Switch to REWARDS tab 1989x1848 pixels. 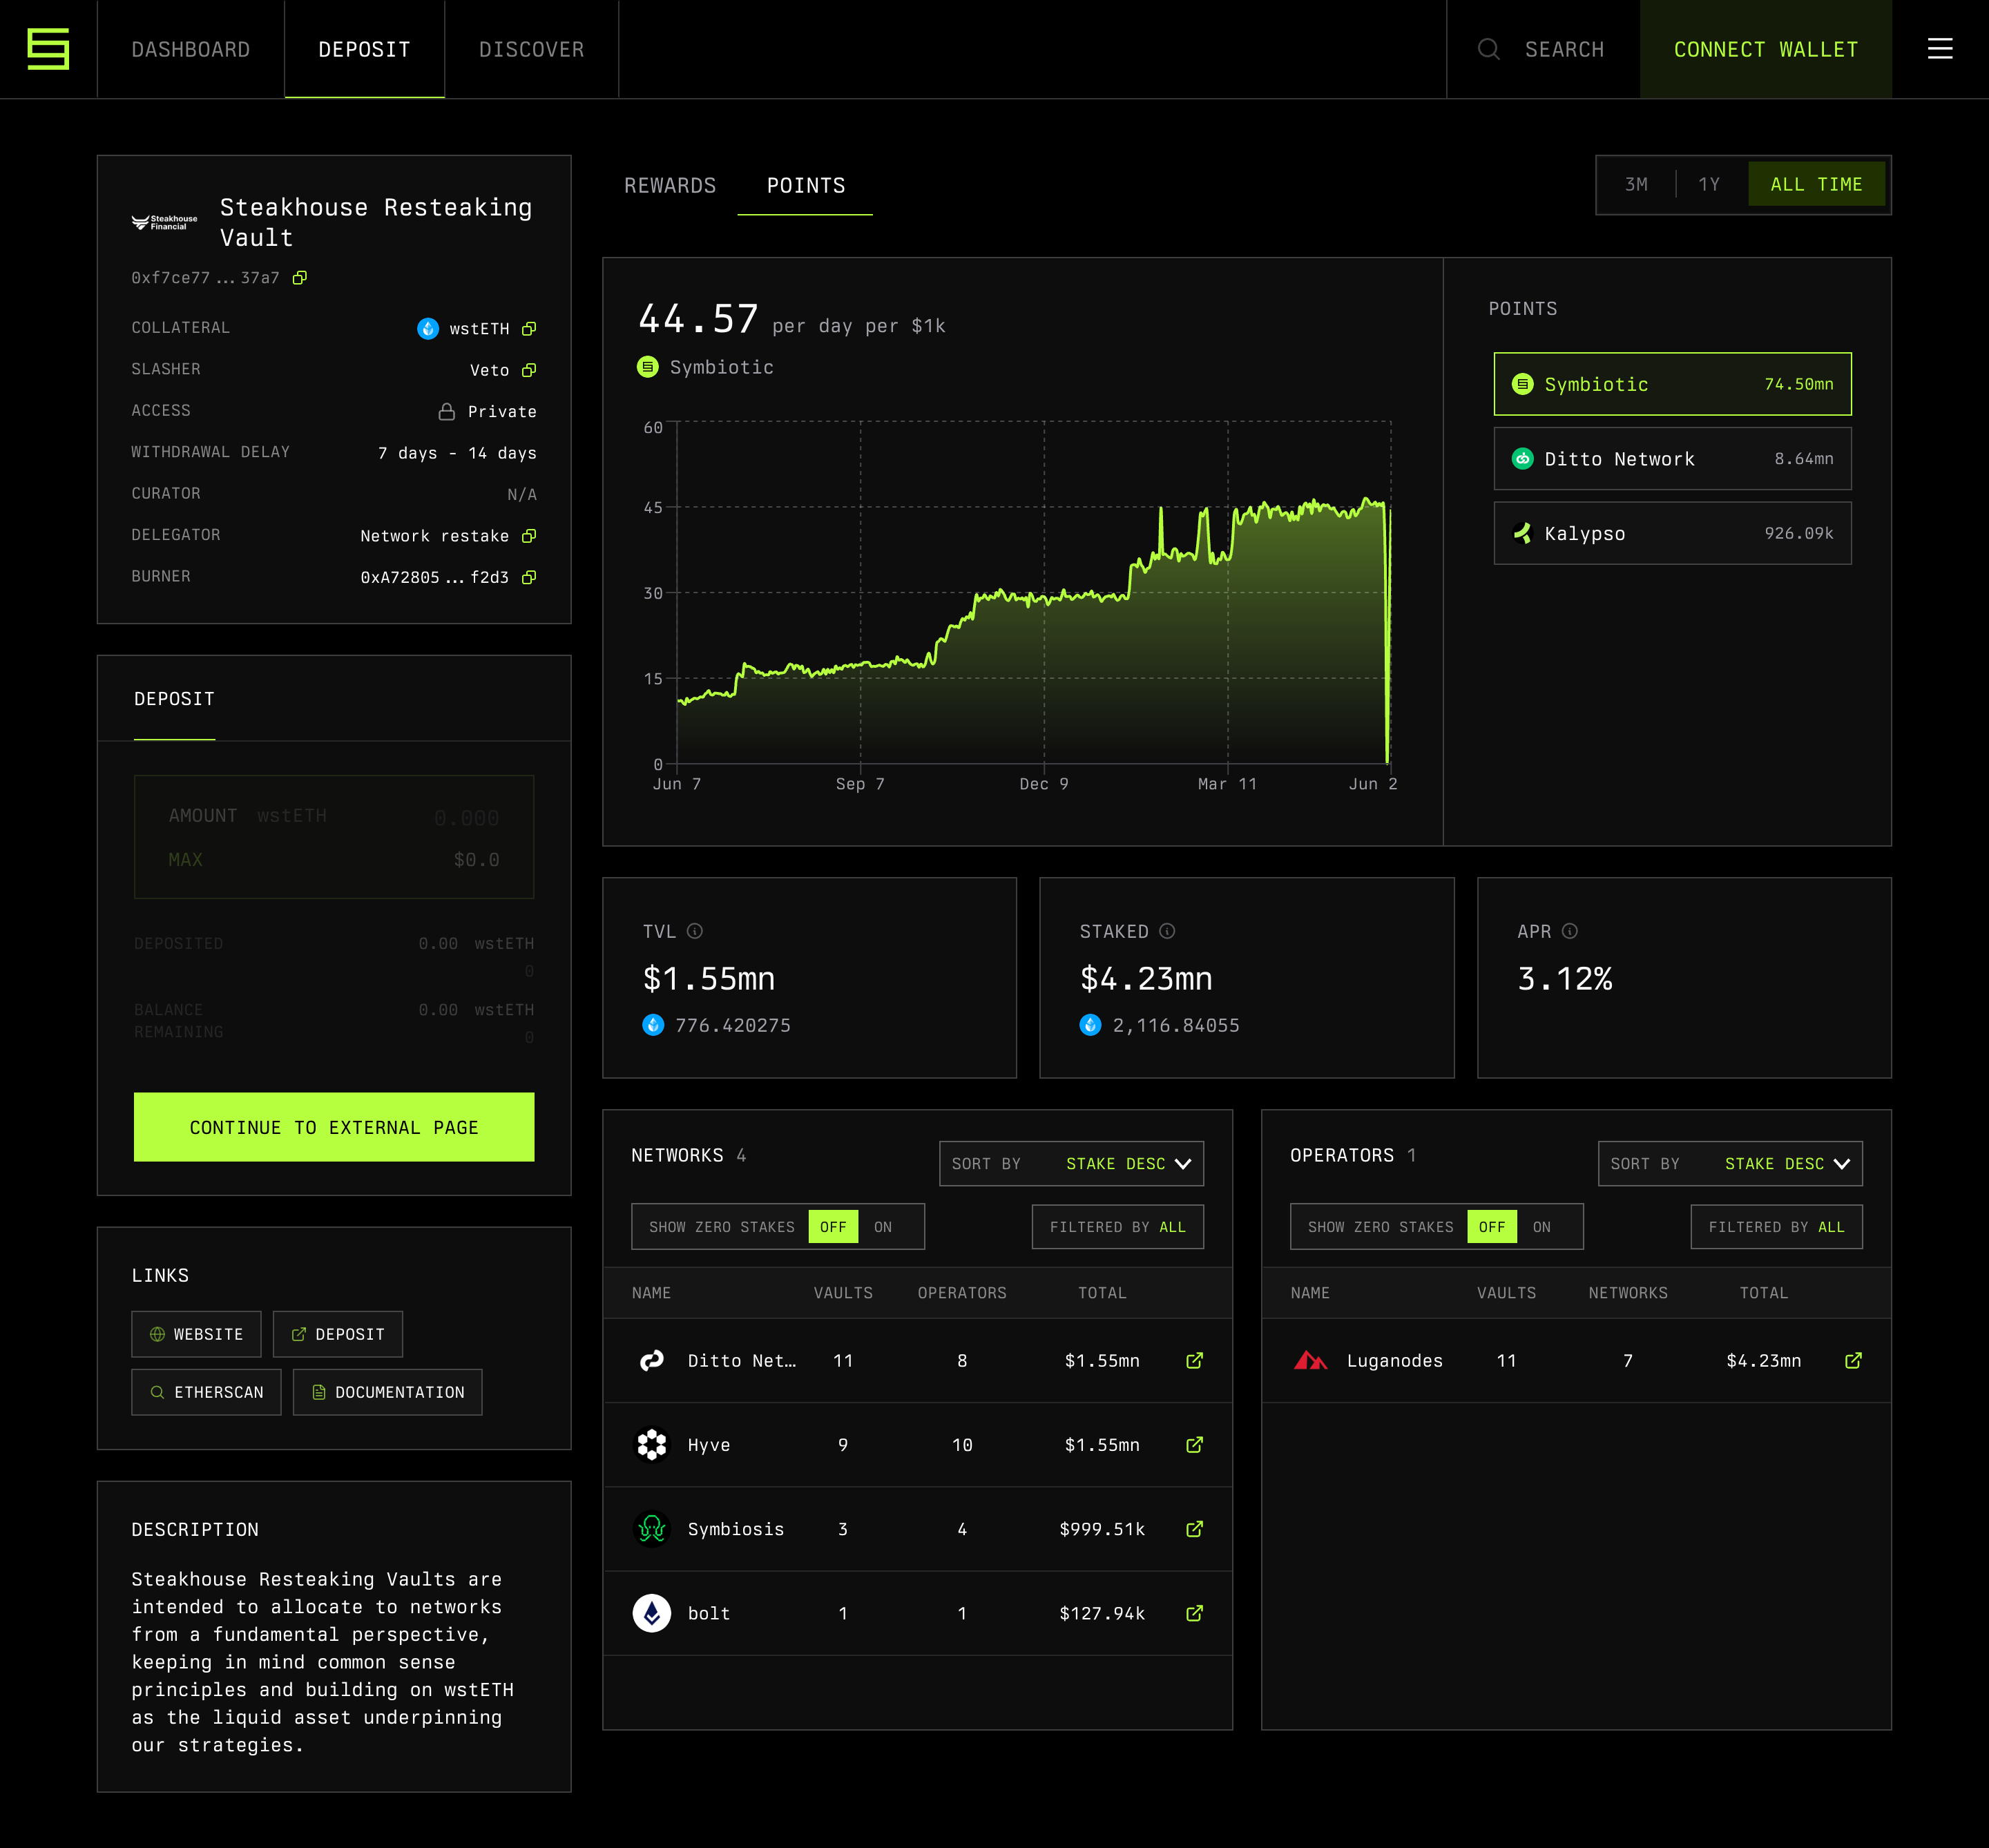[x=670, y=186]
